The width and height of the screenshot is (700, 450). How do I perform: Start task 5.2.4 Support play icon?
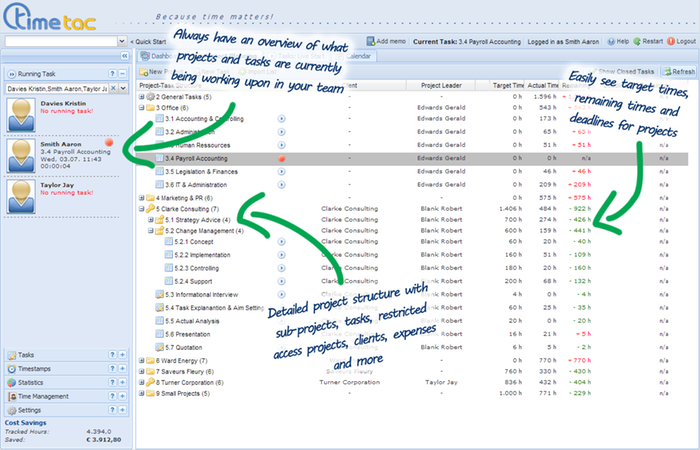coord(281,281)
